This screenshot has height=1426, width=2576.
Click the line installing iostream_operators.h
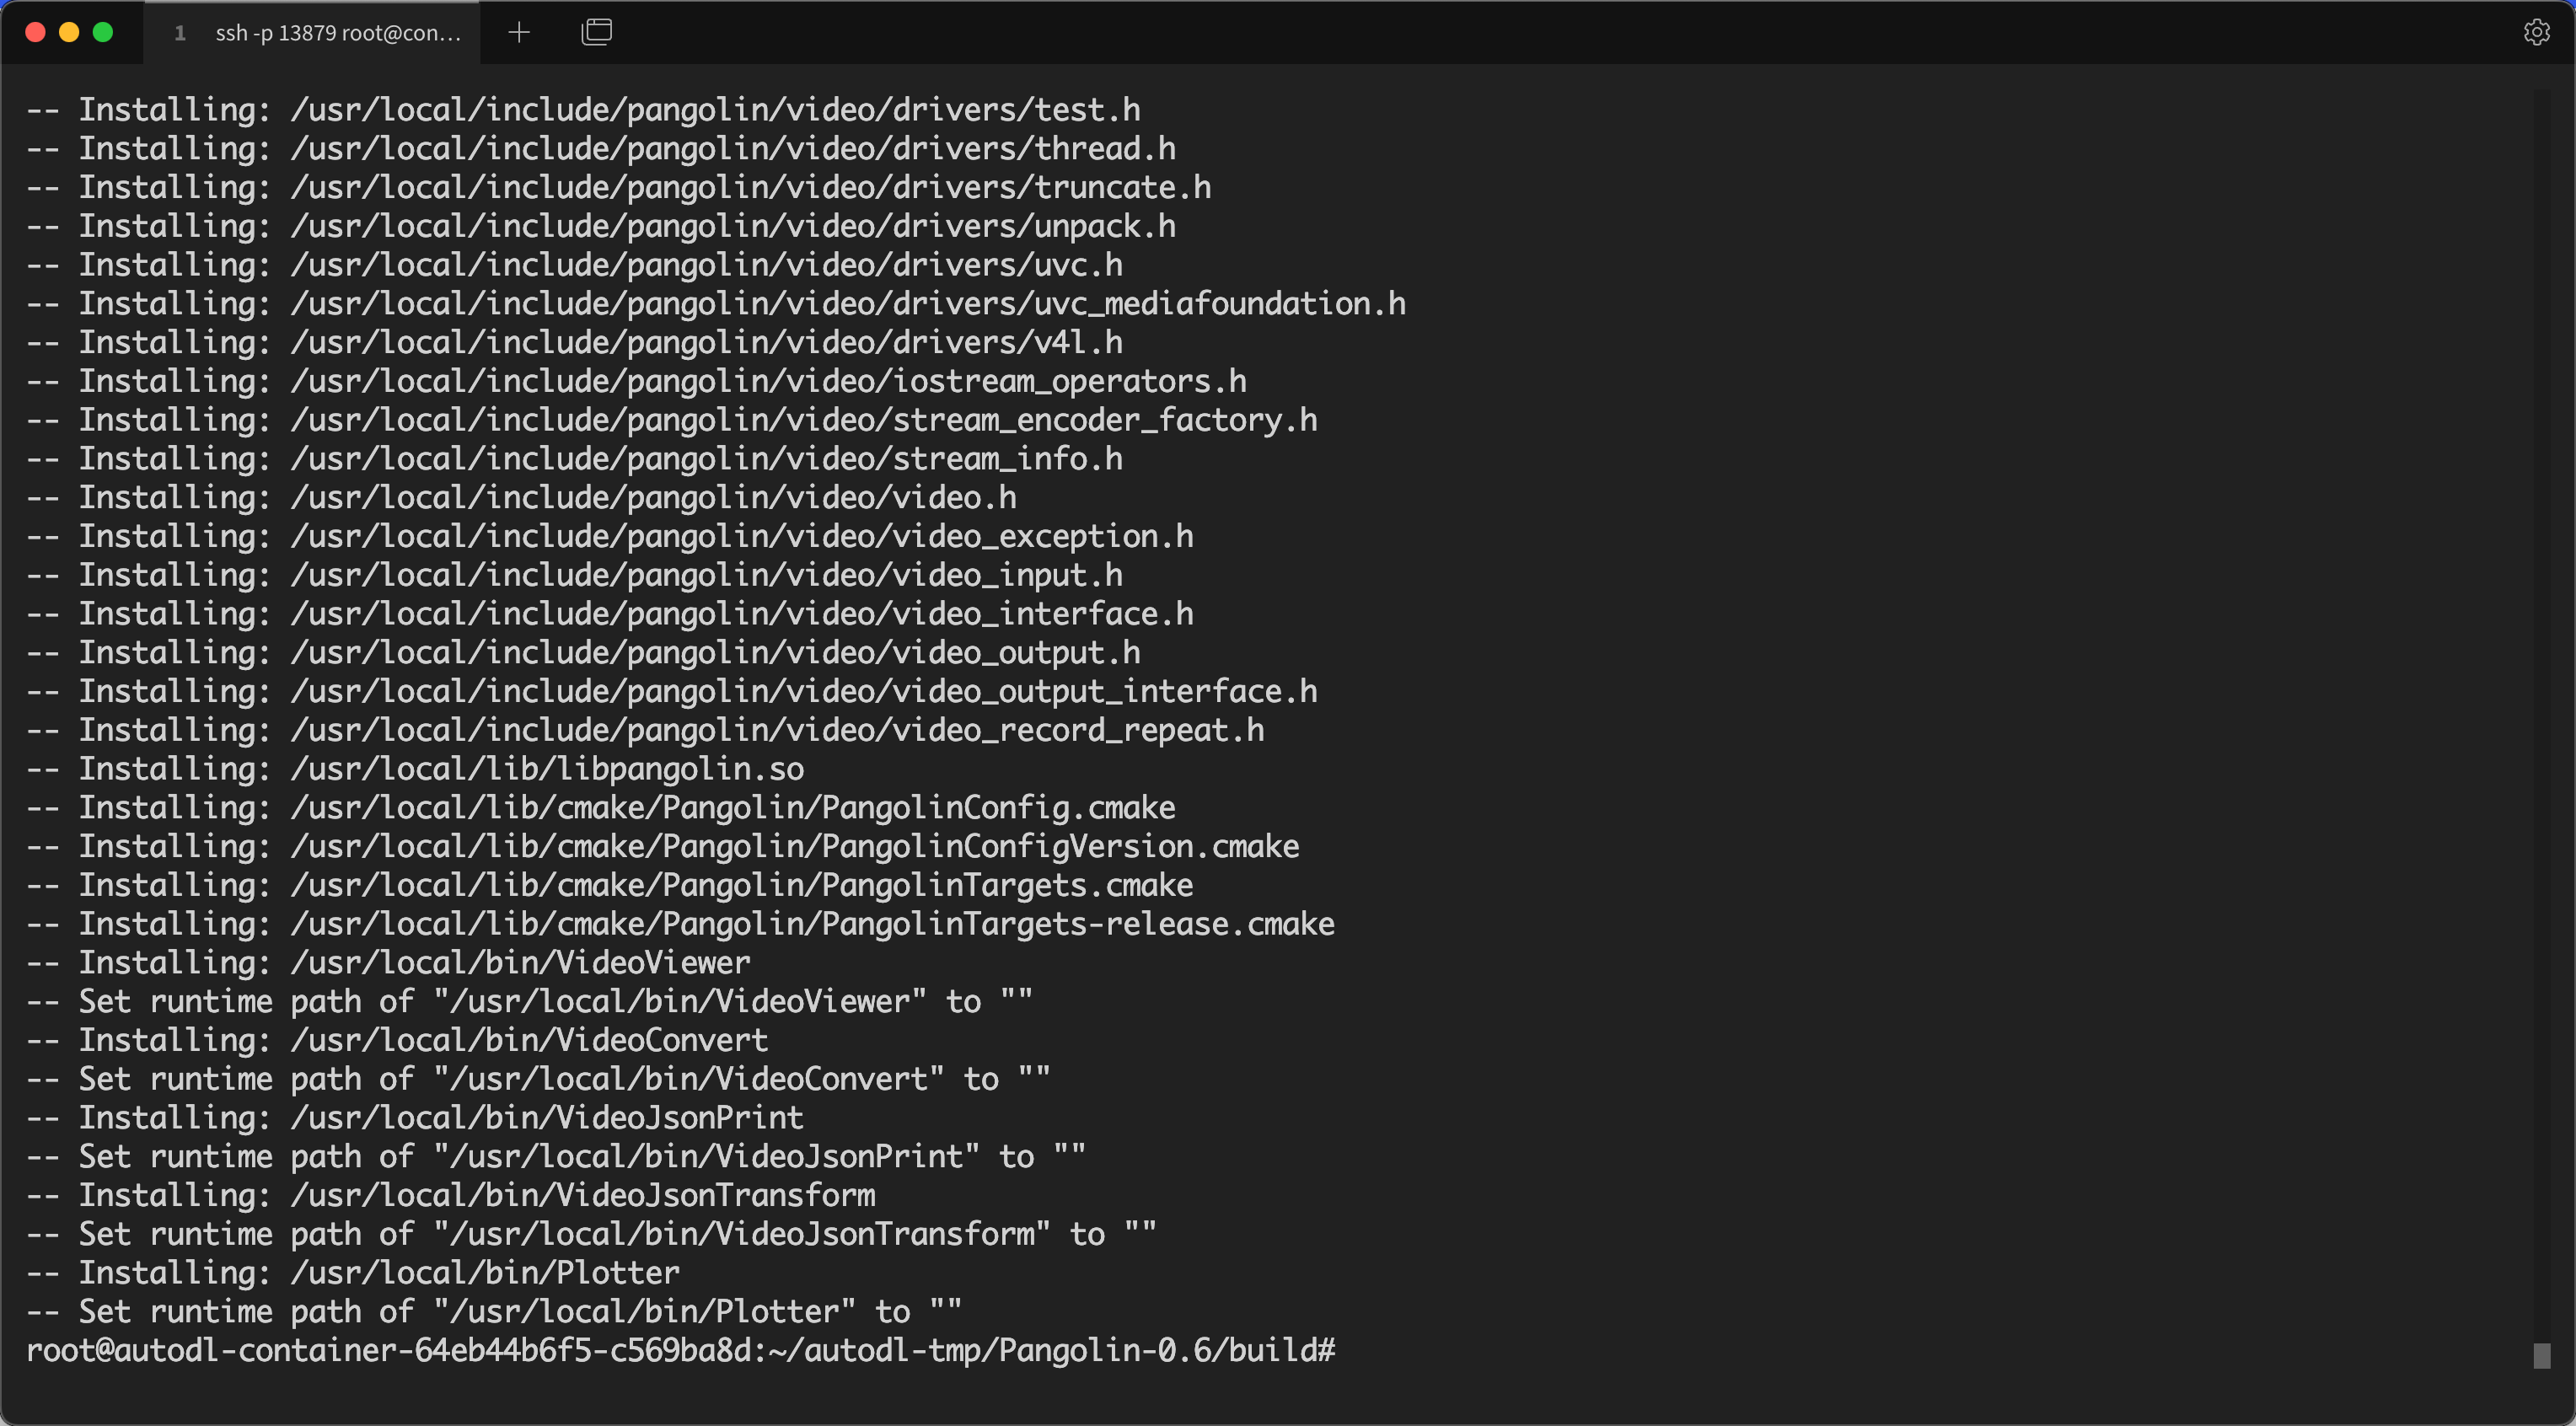point(636,381)
